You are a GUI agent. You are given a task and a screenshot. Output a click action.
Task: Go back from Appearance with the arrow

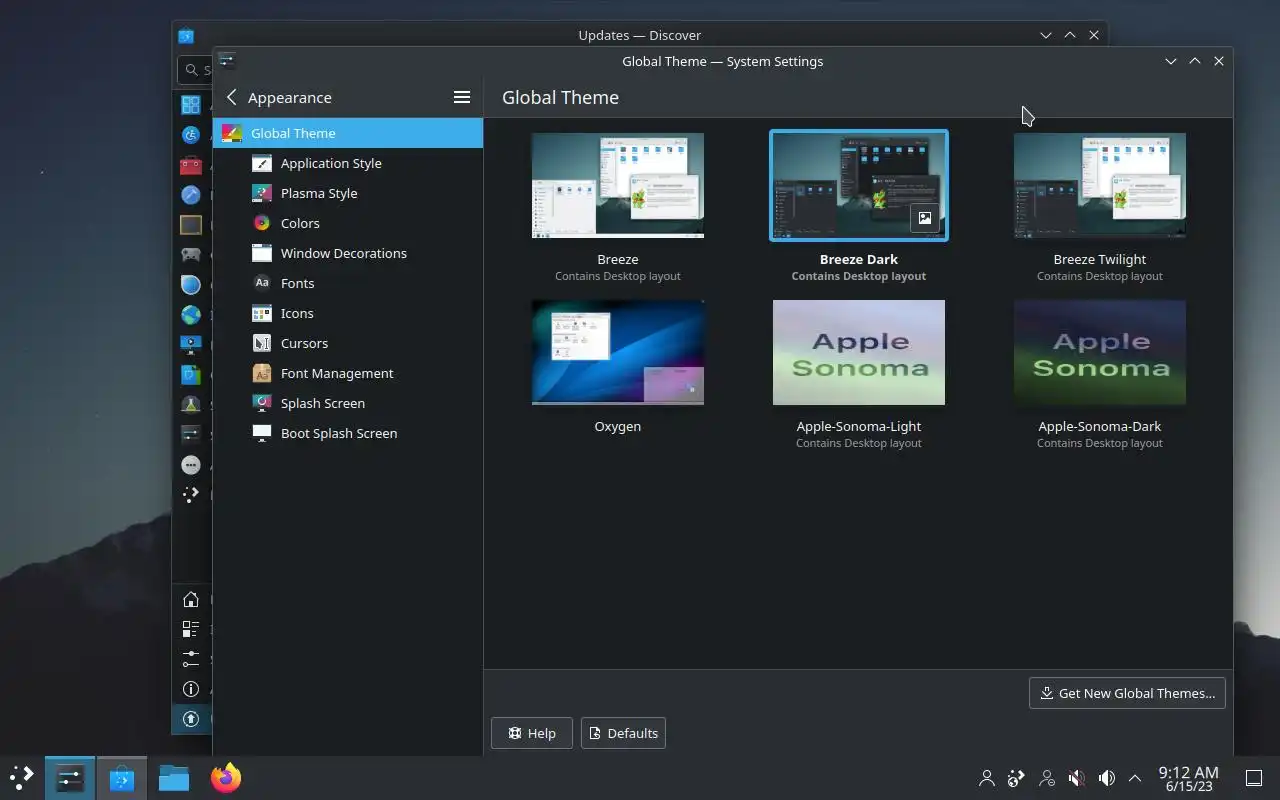click(x=232, y=97)
